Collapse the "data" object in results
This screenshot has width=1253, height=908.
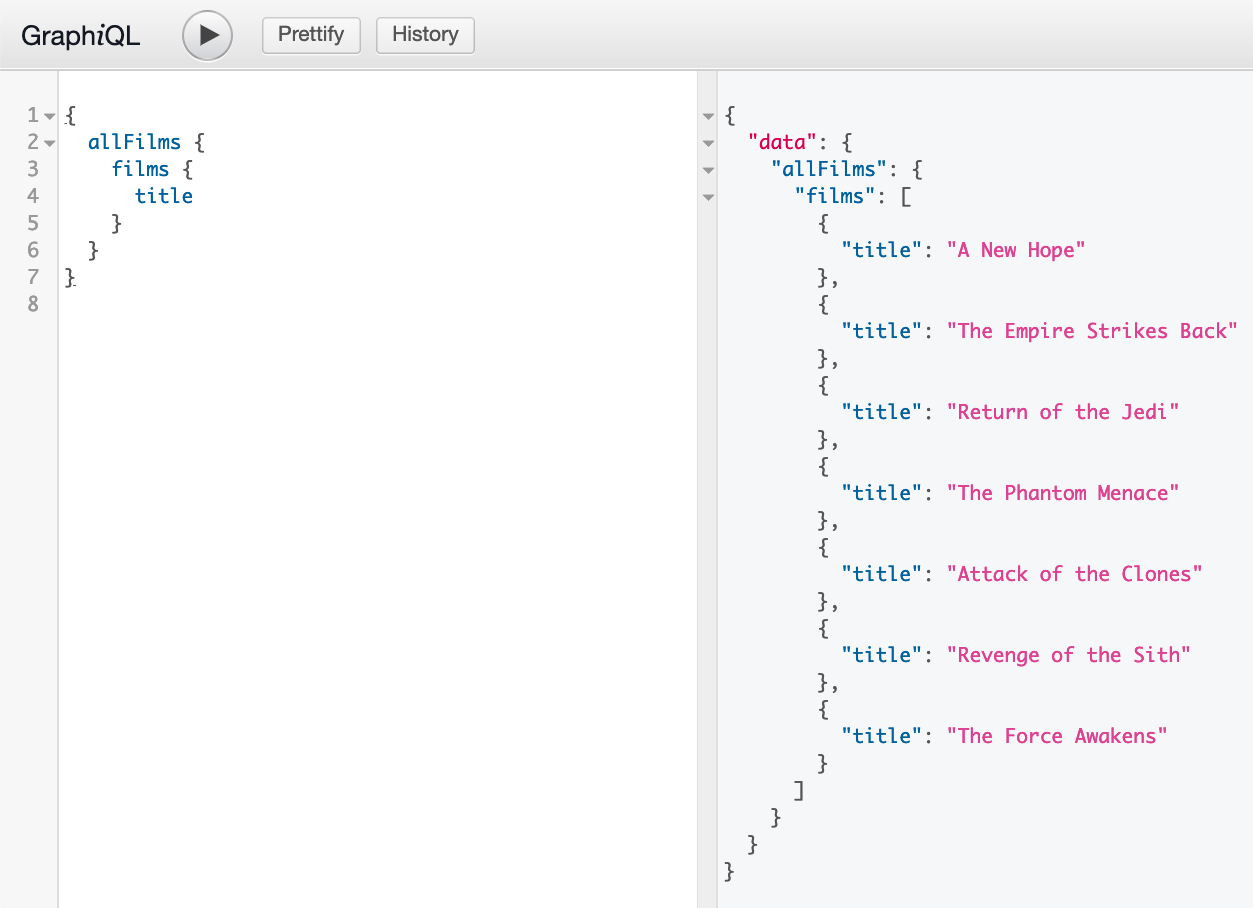(x=709, y=143)
